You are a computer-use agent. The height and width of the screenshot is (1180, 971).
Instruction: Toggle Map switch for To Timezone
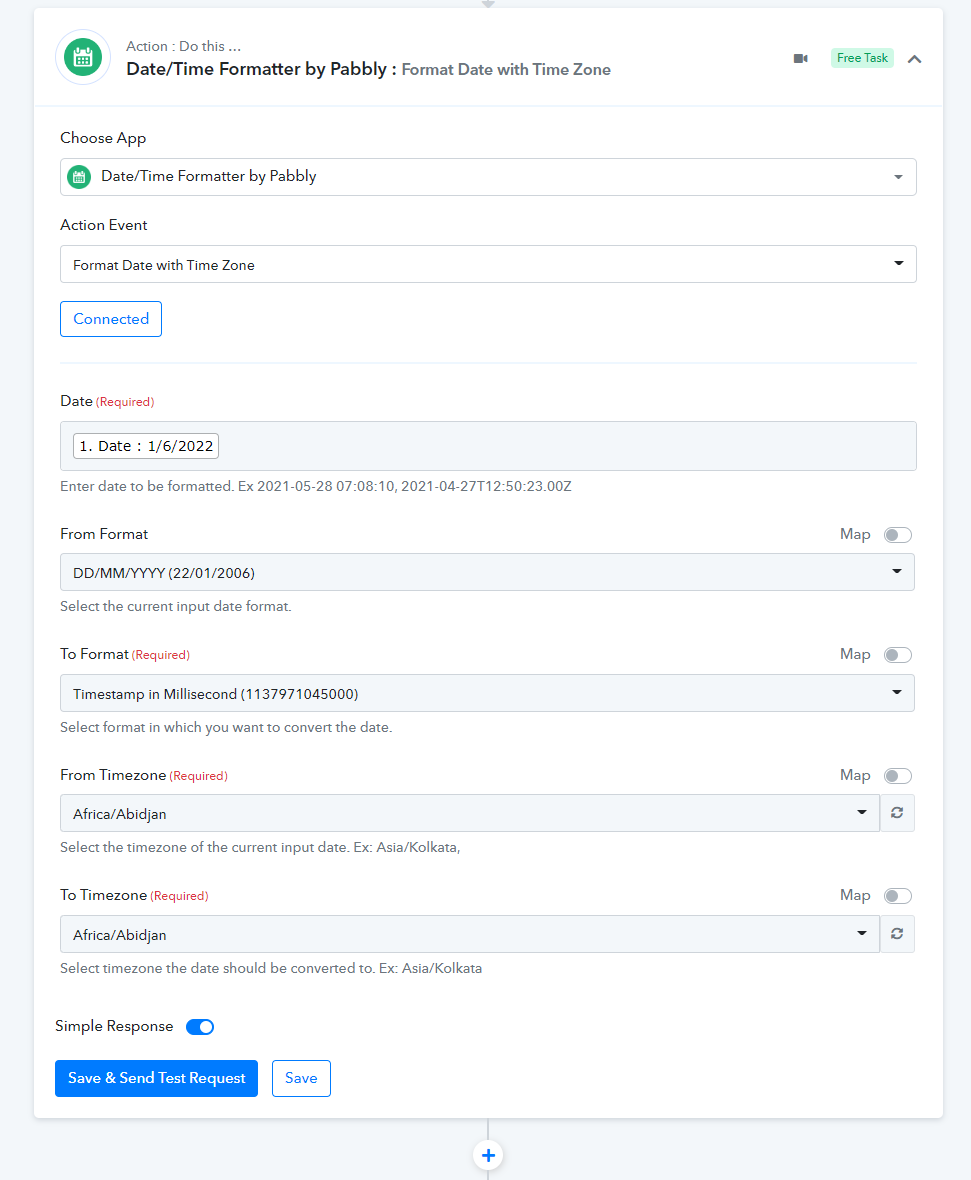(897, 896)
